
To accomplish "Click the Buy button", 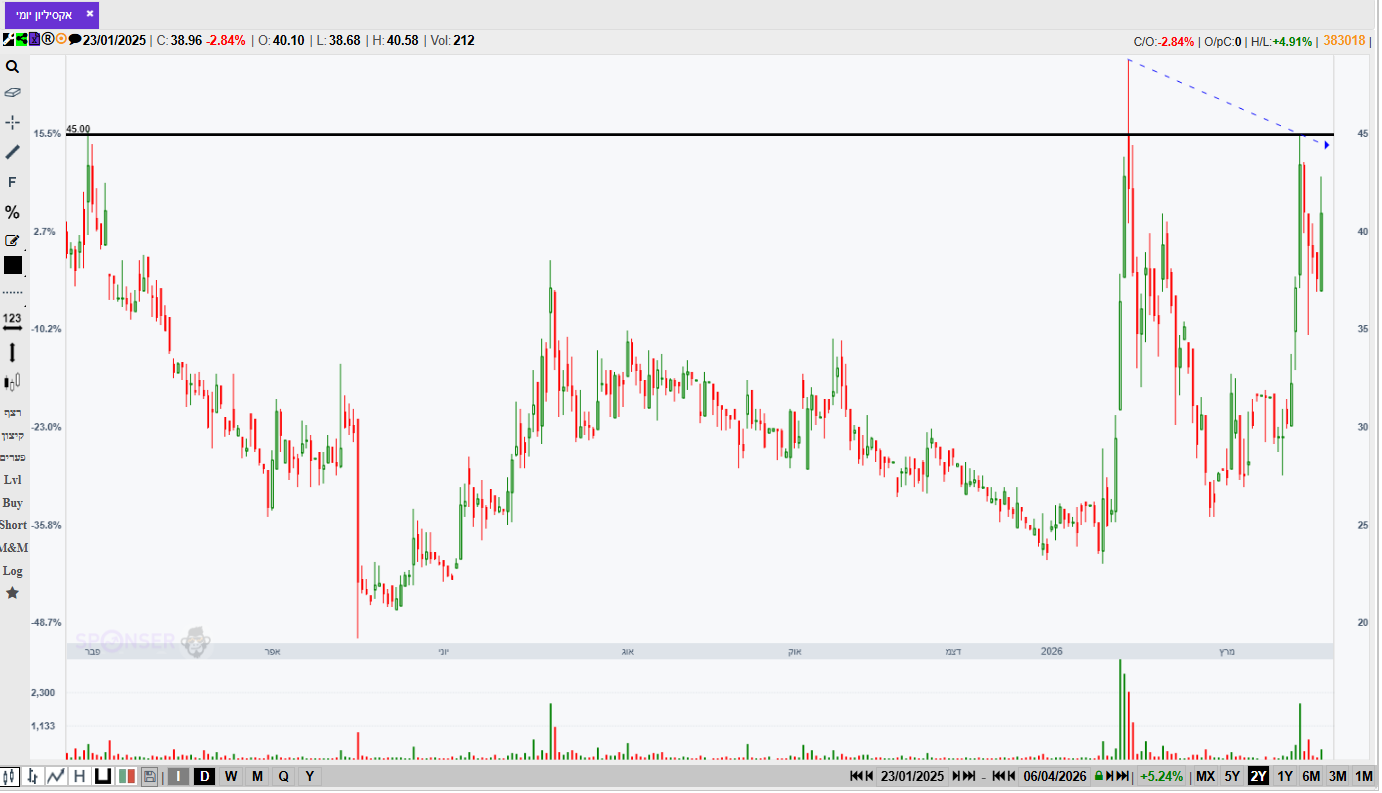I will pos(13,503).
